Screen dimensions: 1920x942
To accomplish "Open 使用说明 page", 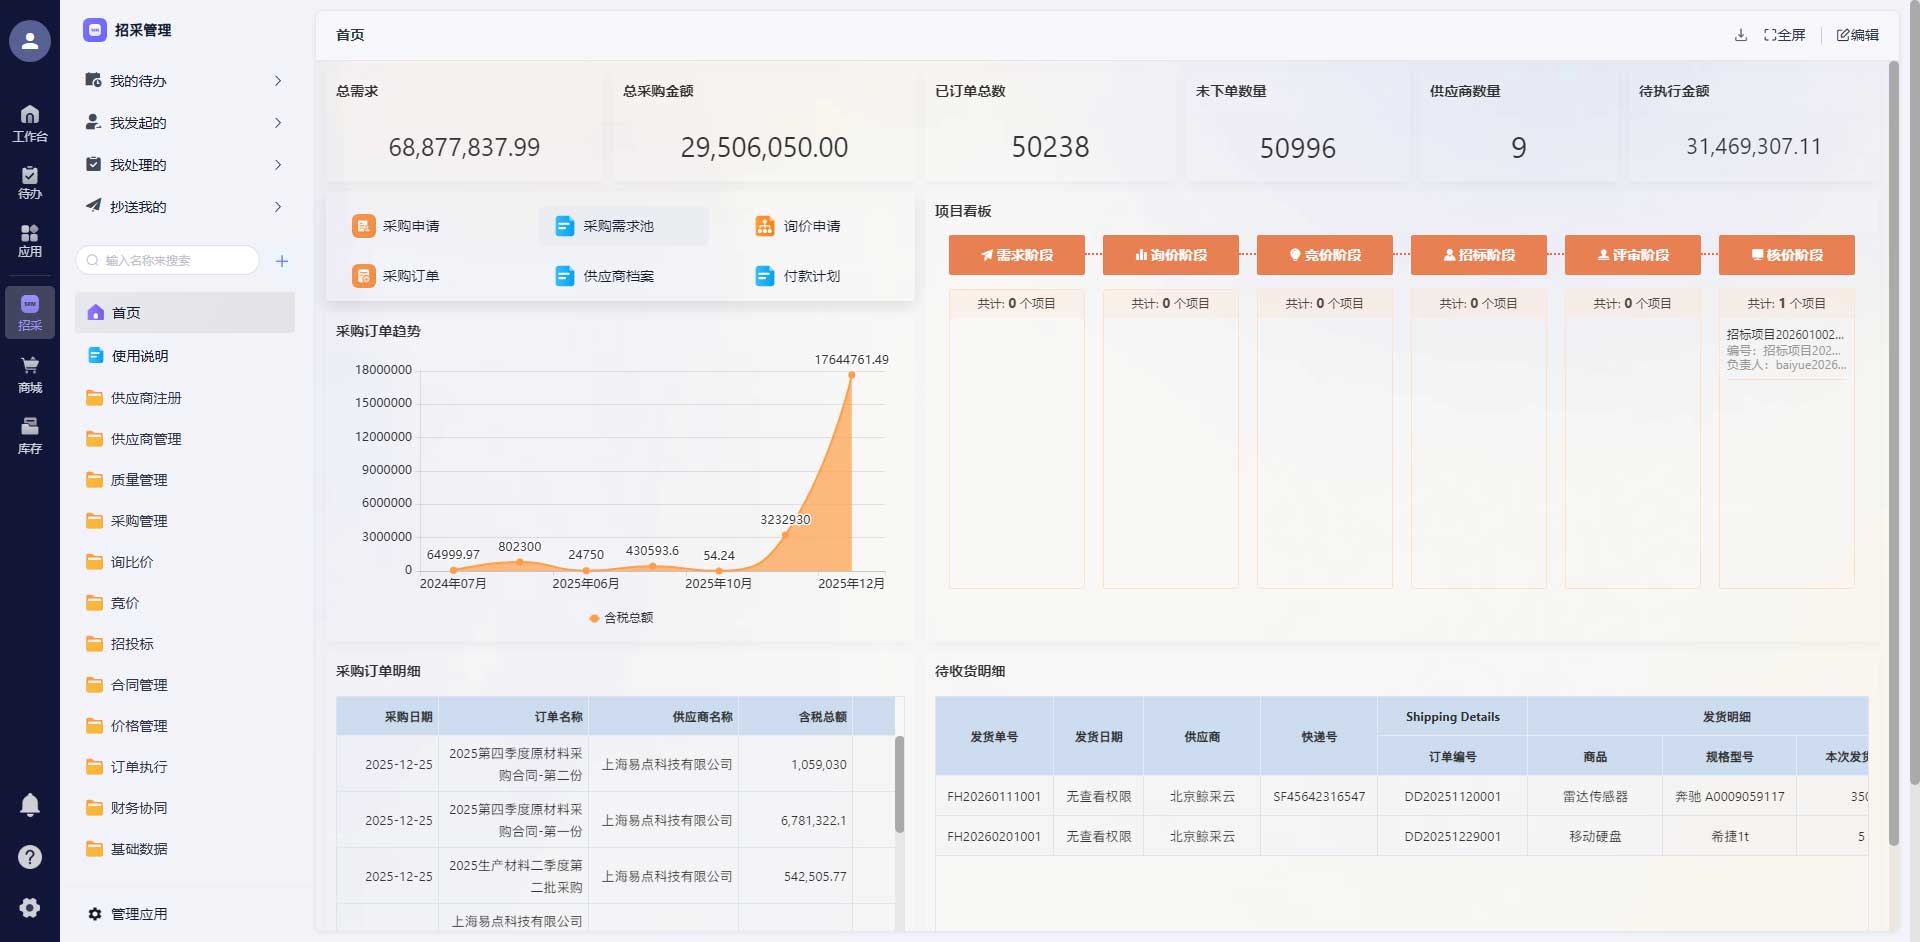I will tap(185, 356).
